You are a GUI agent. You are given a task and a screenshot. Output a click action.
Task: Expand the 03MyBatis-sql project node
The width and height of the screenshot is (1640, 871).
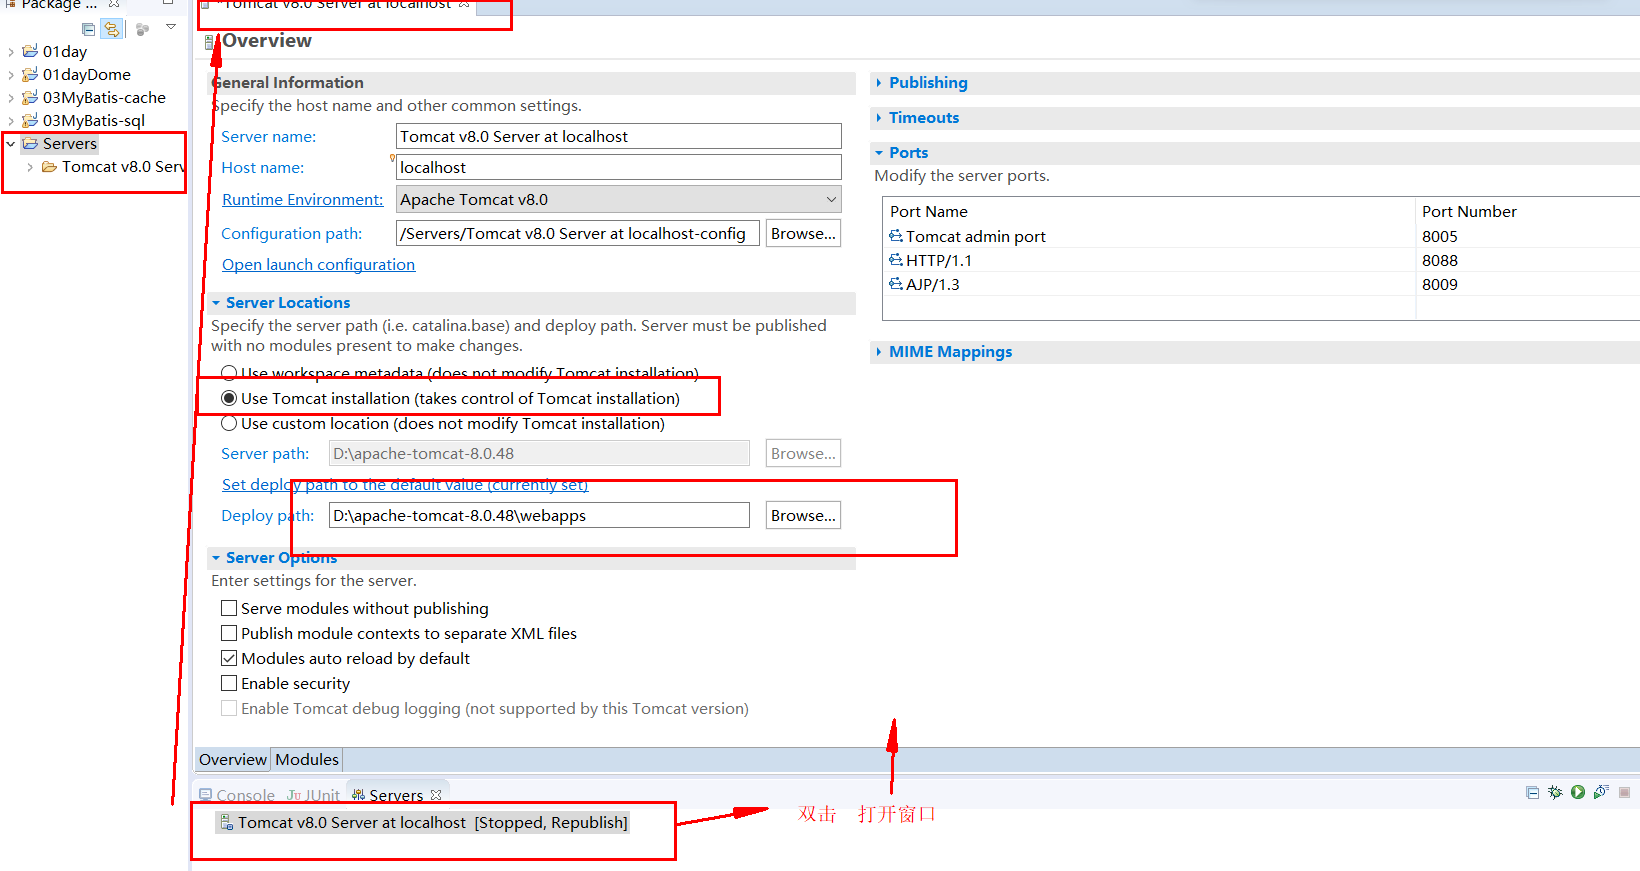click(11, 121)
